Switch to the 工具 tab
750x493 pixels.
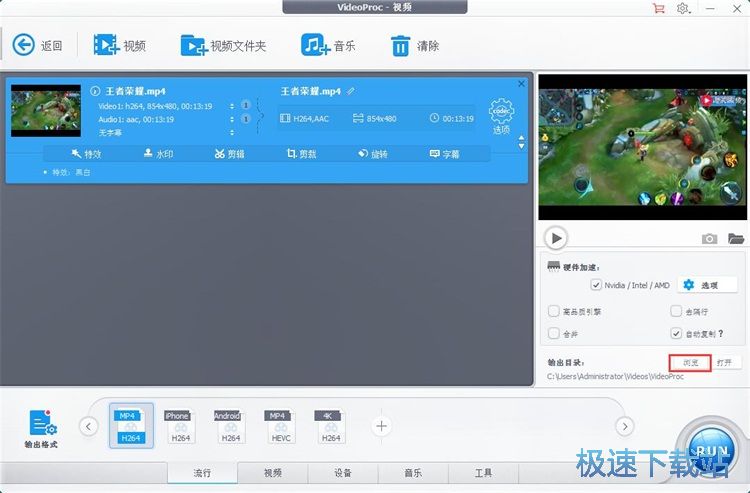click(x=484, y=472)
